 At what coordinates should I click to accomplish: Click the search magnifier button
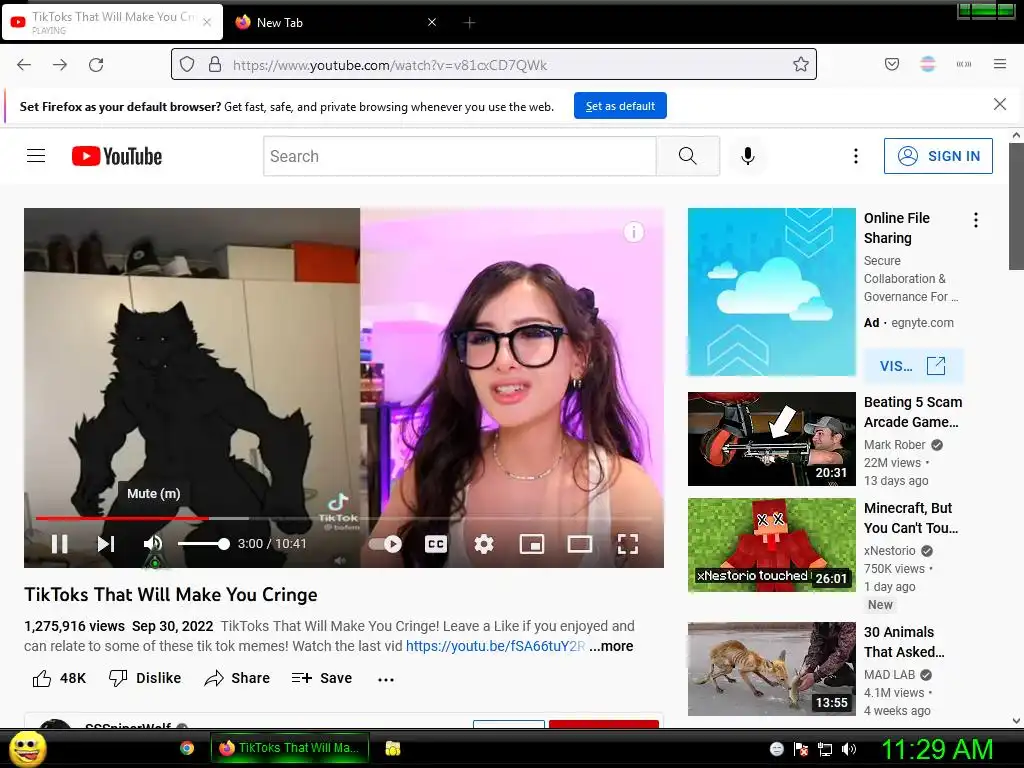point(688,156)
